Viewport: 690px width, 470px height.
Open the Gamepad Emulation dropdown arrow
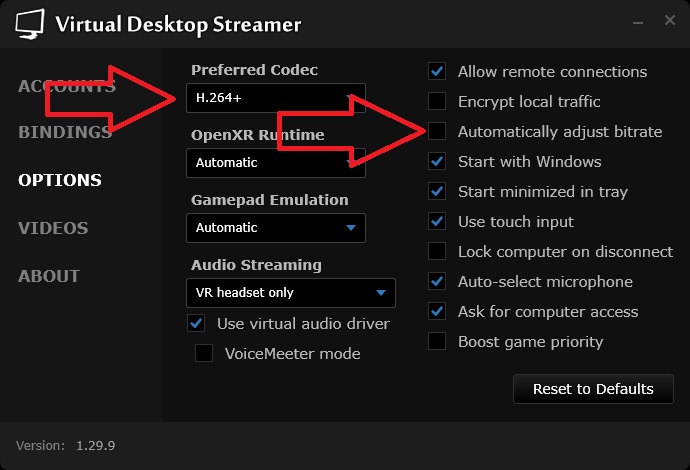(x=351, y=228)
